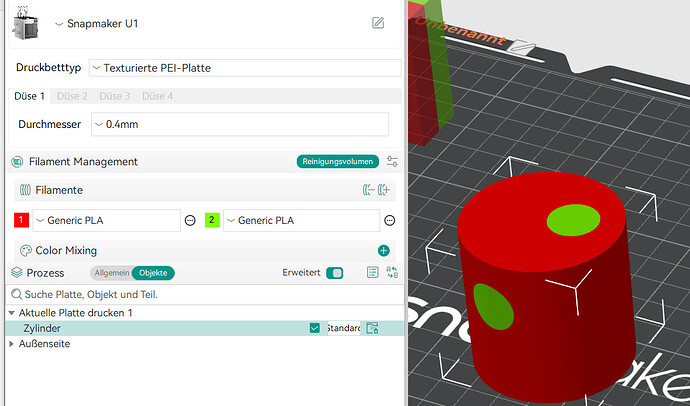Click the Reinigungsvolumen button
The height and width of the screenshot is (406, 690).
pyautogui.click(x=338, y=161)
